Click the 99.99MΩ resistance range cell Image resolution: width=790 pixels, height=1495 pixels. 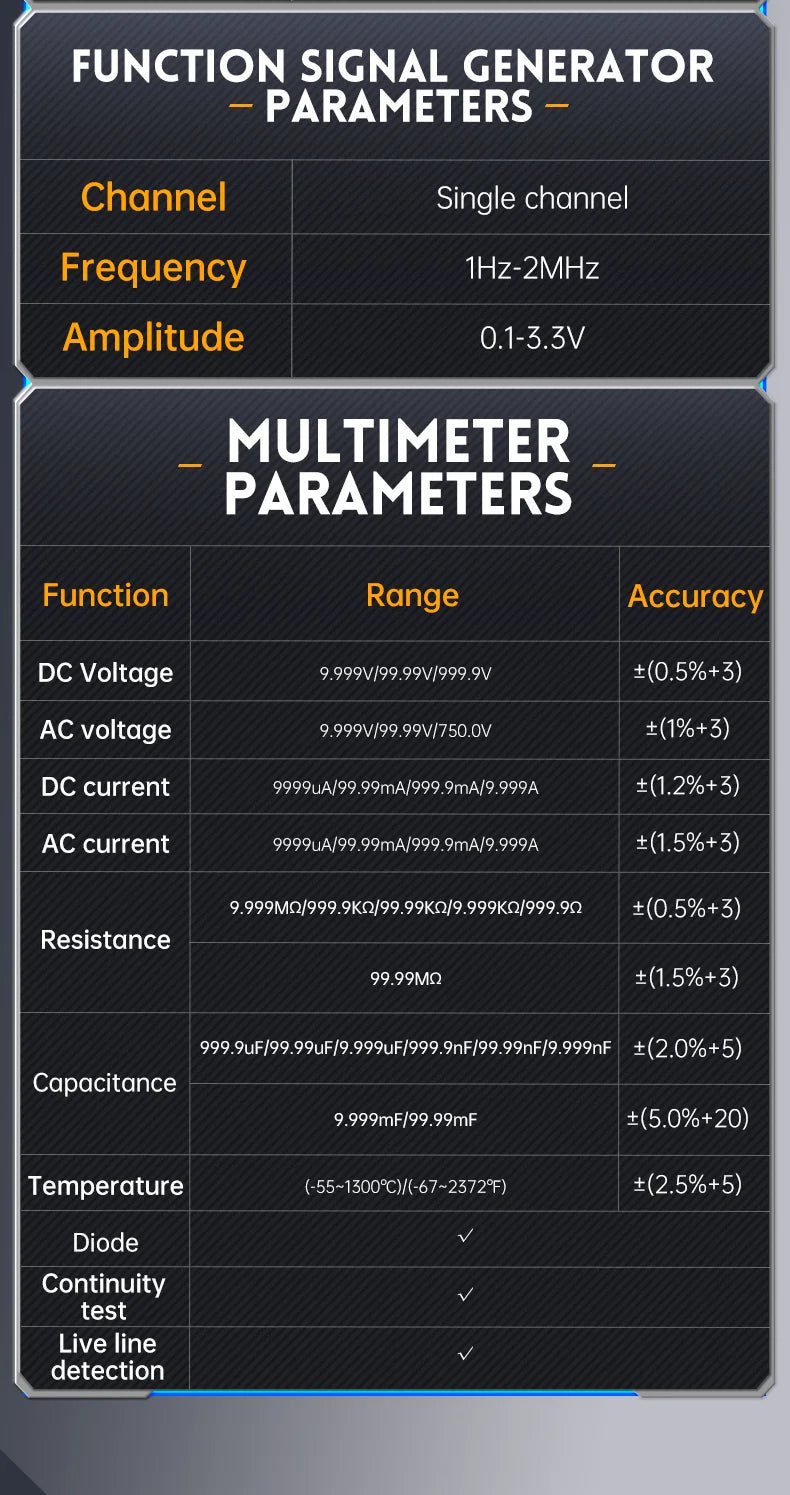405,979
